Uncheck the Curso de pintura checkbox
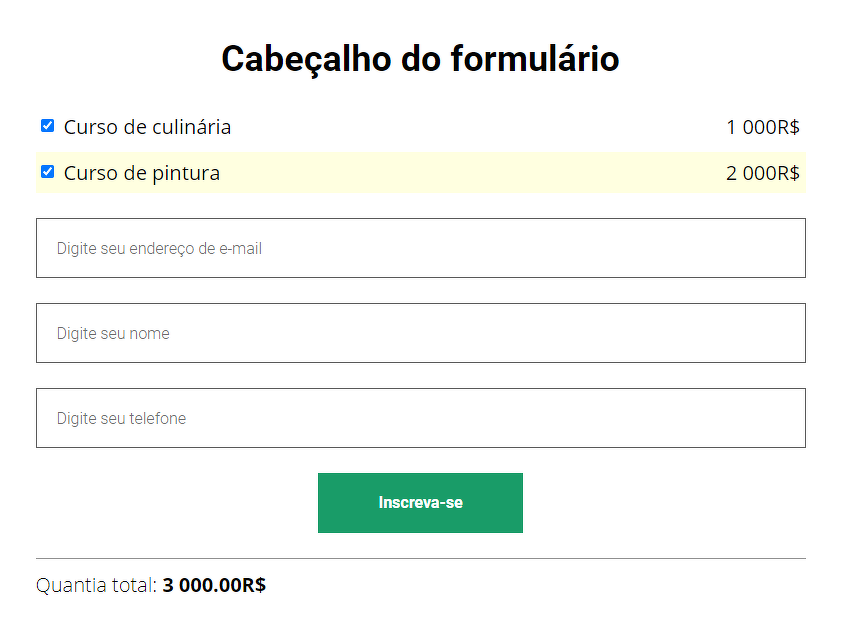Image resolution: width=866 pixels, height=620 pixels. coord(47,172)
